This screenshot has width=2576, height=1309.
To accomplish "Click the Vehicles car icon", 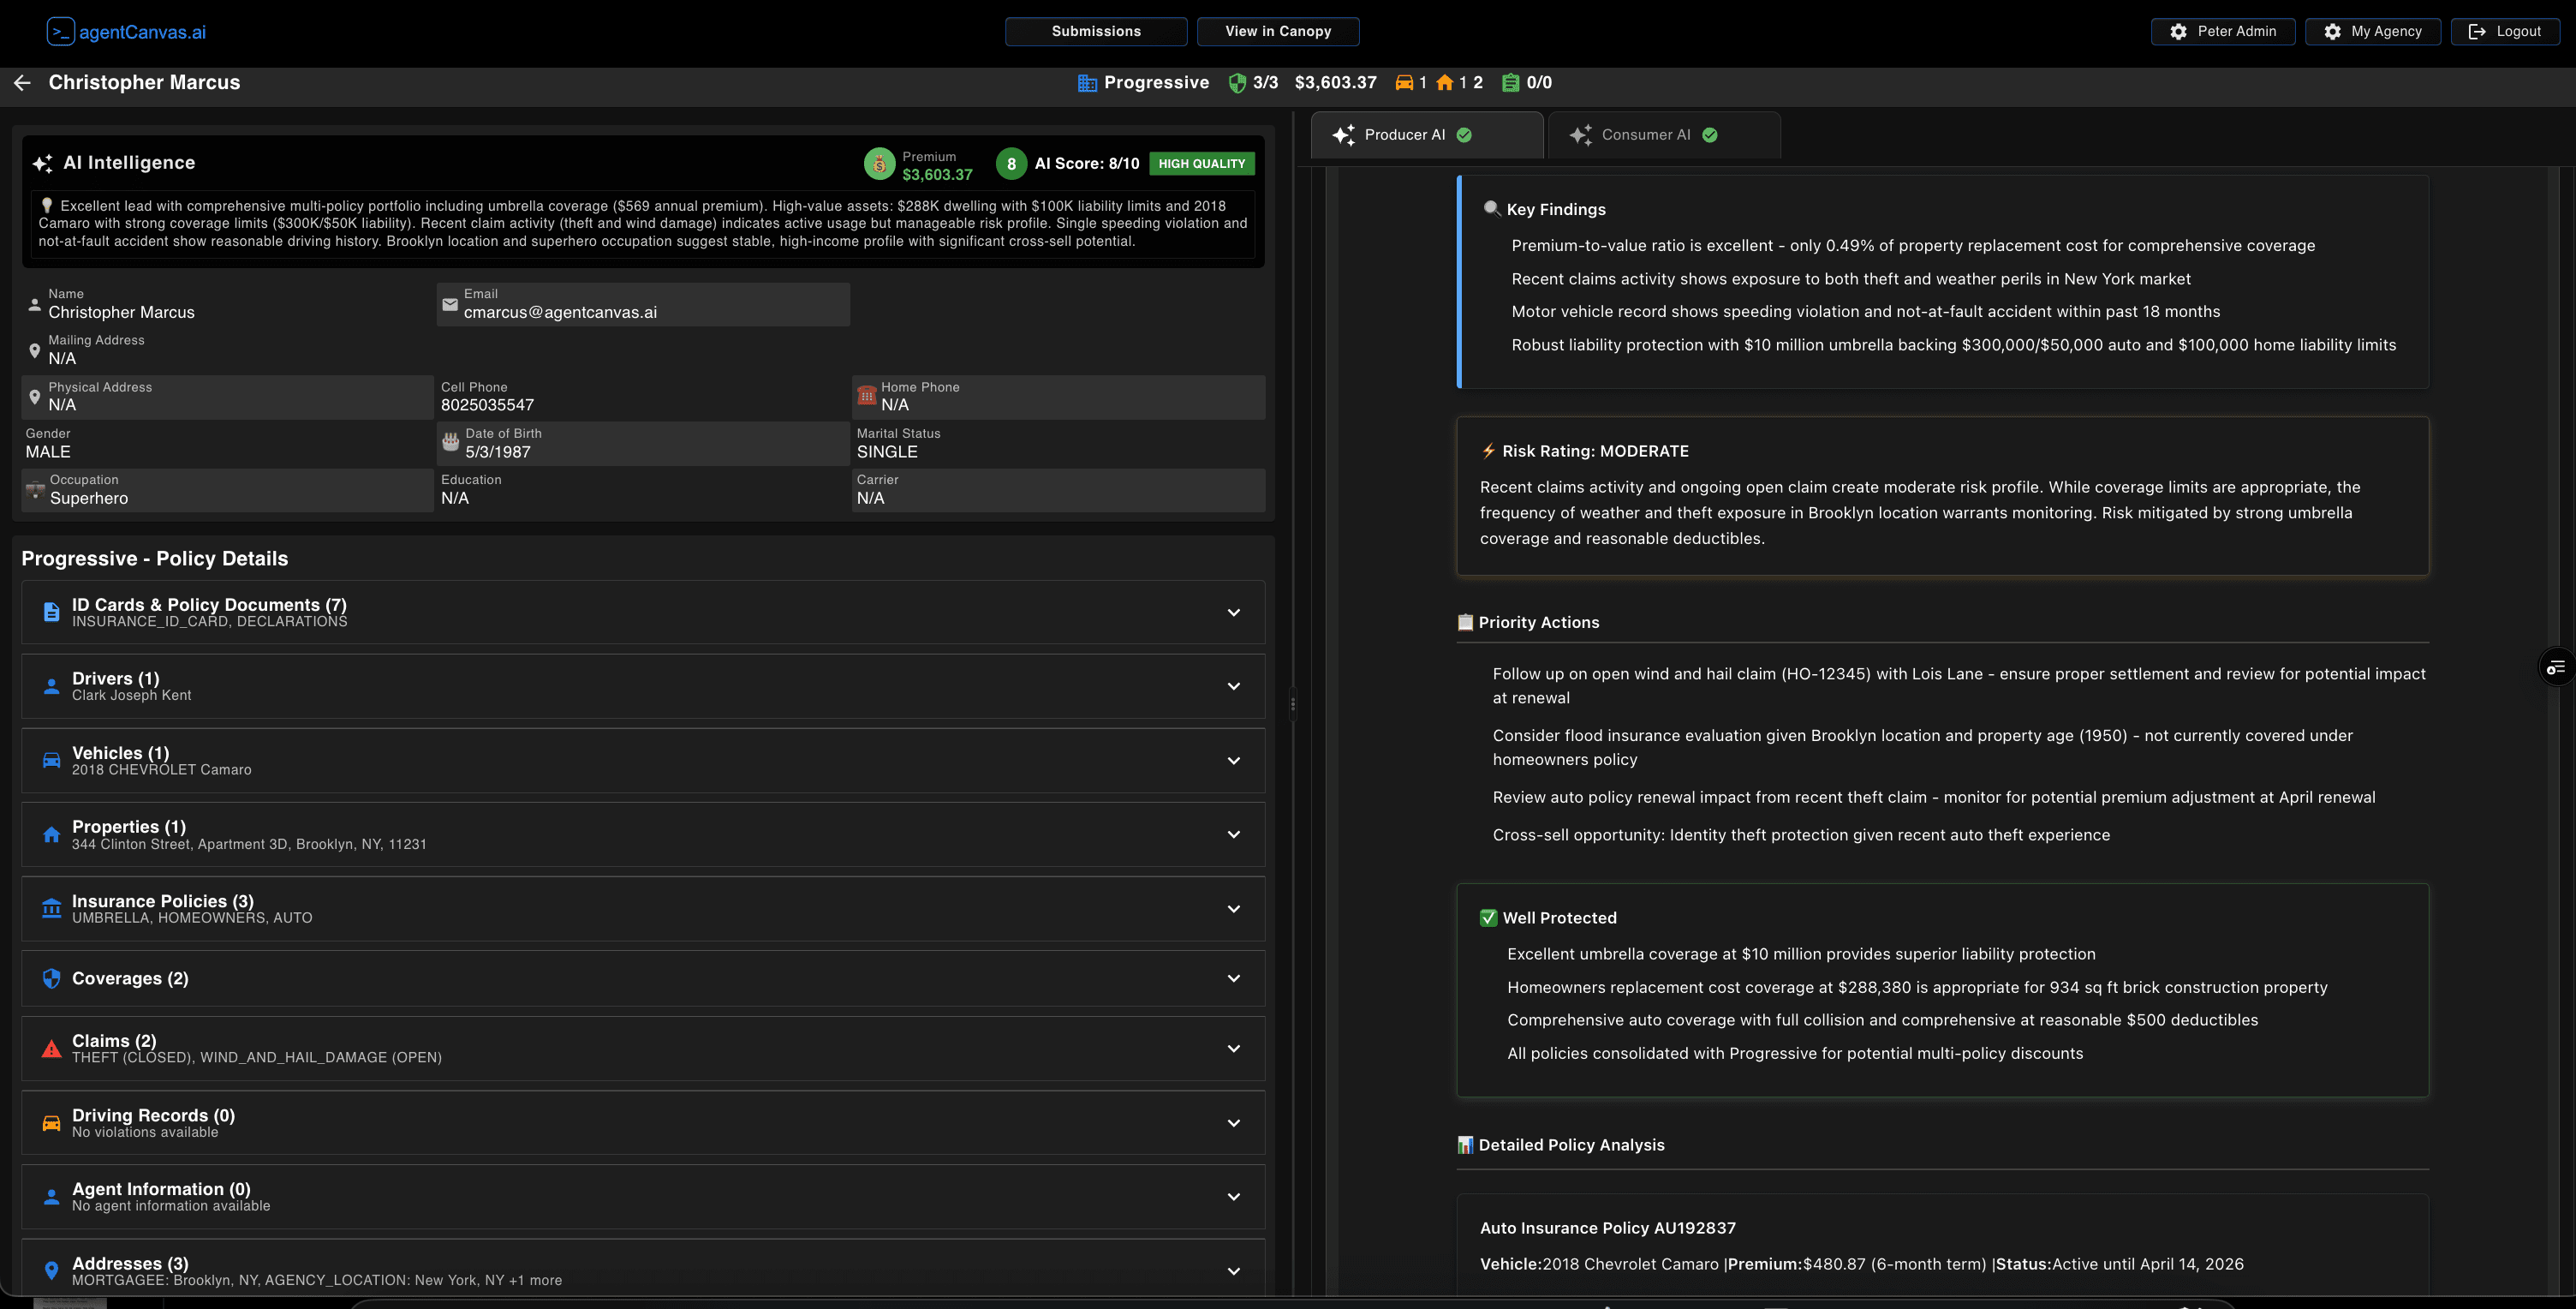I will 51,761.
